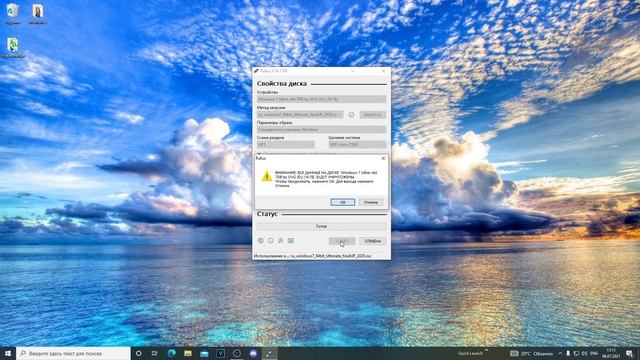The height and width of the screenshot is (360, 640).
Task: Click the microphone tray icon
Action: 568,353
